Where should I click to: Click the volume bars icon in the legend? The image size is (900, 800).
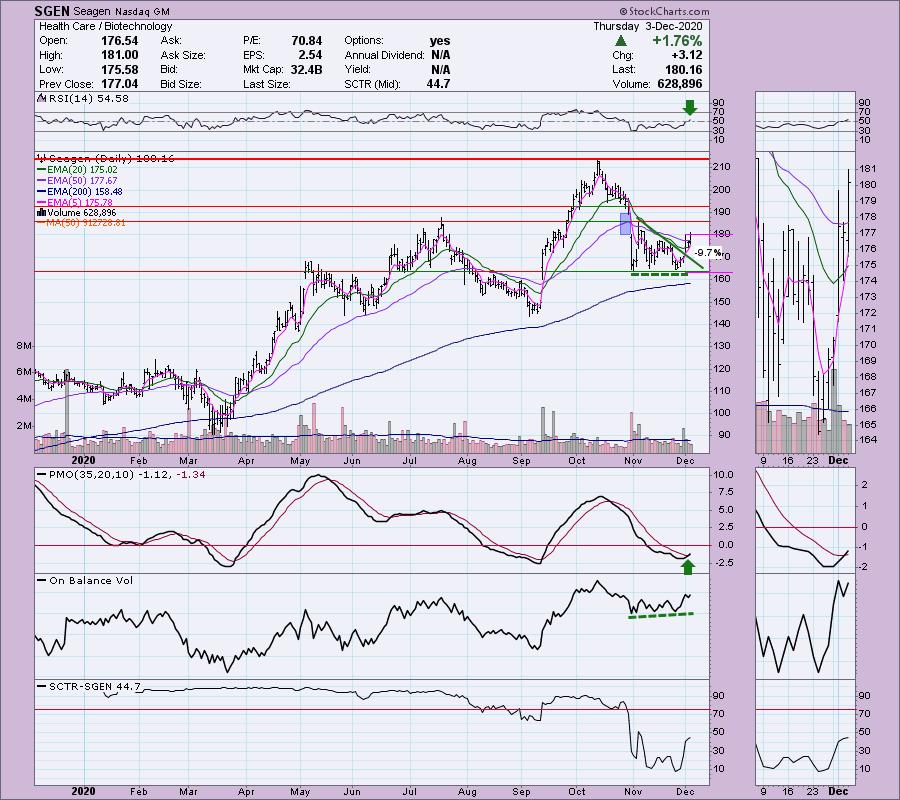coord(41,212)
